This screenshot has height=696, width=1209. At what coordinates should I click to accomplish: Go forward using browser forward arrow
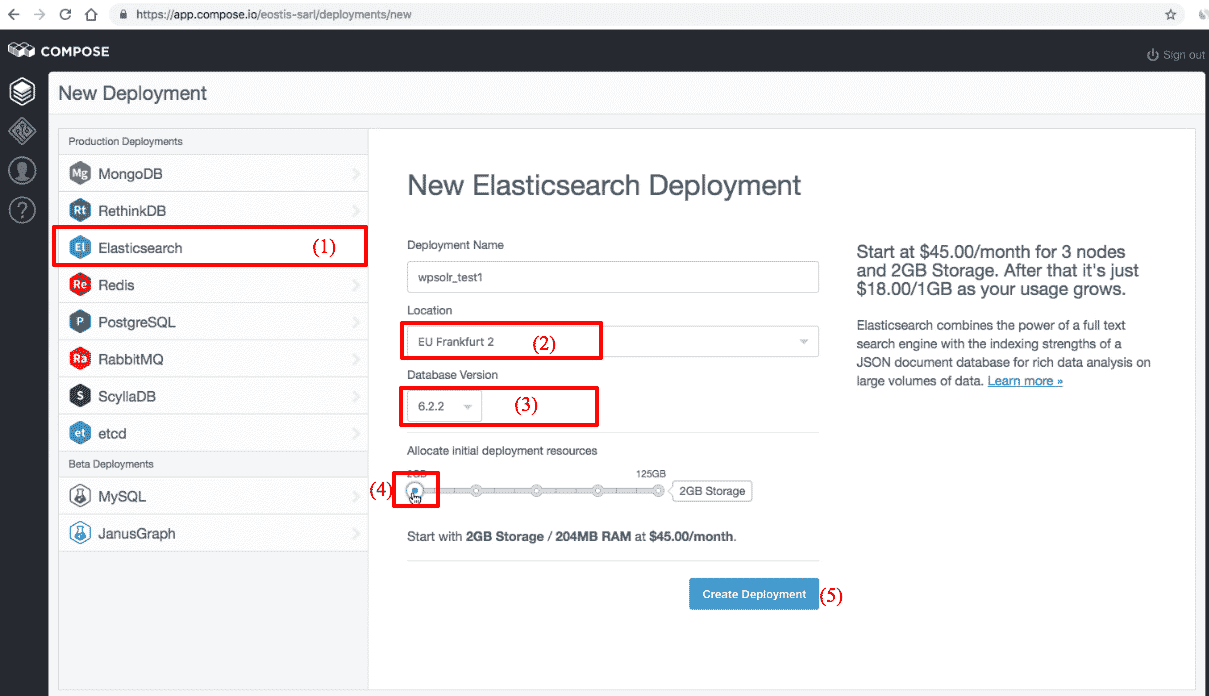click(x=39, y=15)
